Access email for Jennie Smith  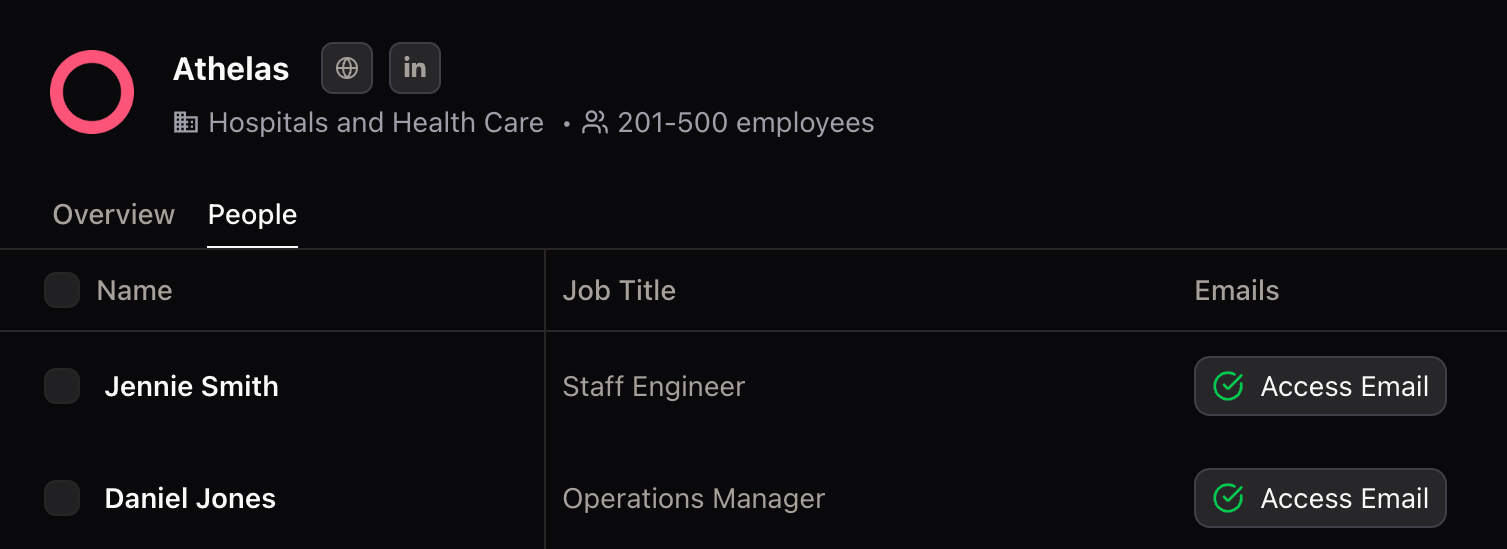(x=1320, y=386)
